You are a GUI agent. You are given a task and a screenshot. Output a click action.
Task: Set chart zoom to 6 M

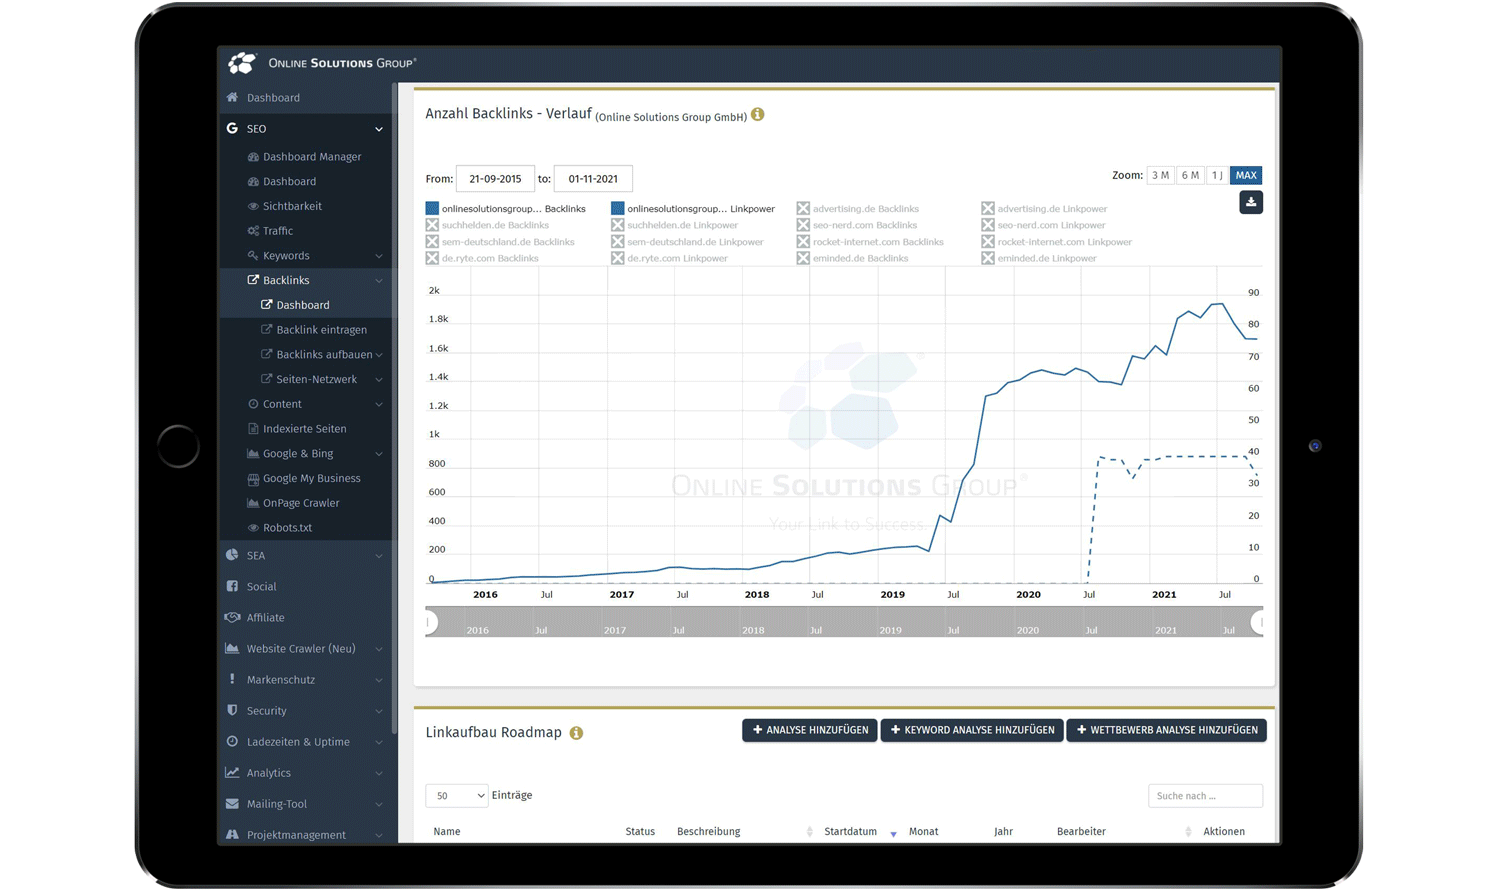(1190, 175)
